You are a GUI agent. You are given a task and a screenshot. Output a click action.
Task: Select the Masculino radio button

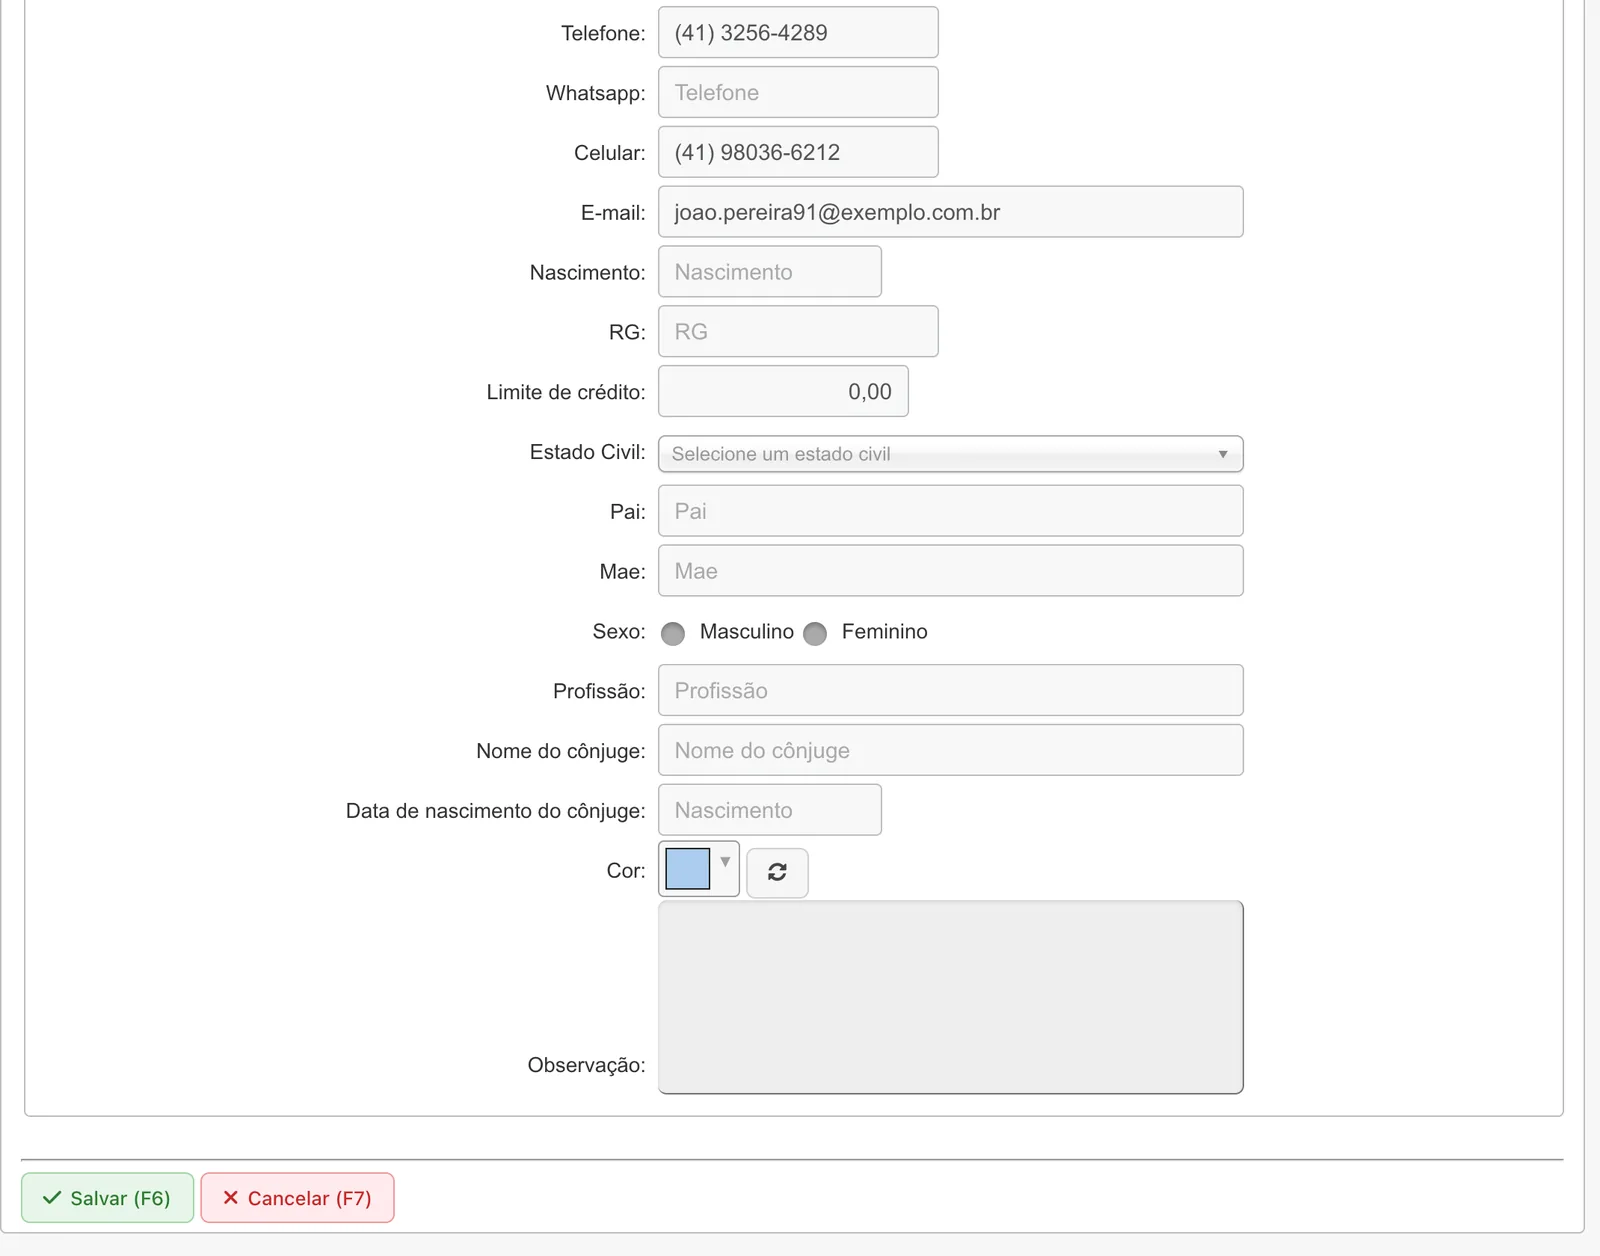[x=673, y=633]
